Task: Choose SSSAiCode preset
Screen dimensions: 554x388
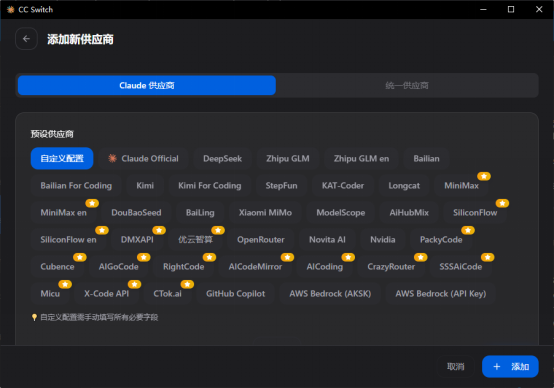Action: coord(461,266)
